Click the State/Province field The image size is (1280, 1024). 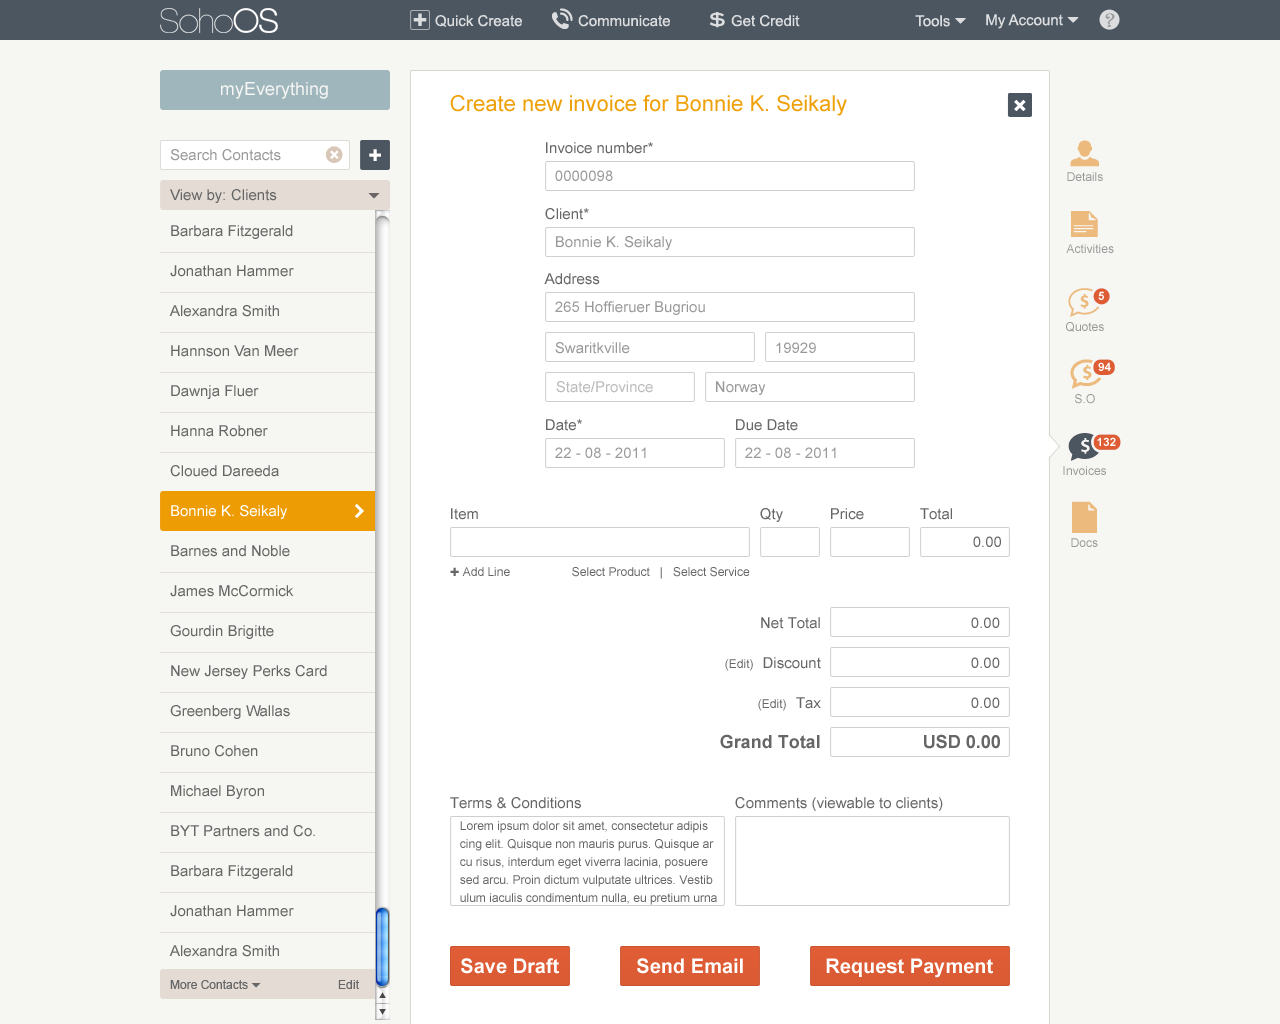click(620, 387)
